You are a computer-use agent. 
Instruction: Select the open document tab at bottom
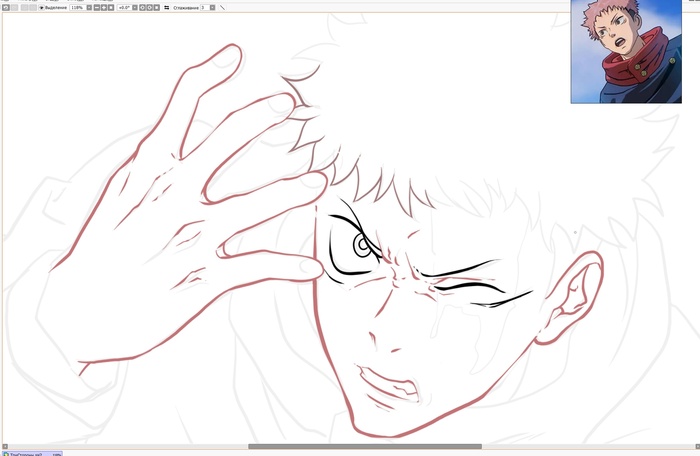point(30,453)
